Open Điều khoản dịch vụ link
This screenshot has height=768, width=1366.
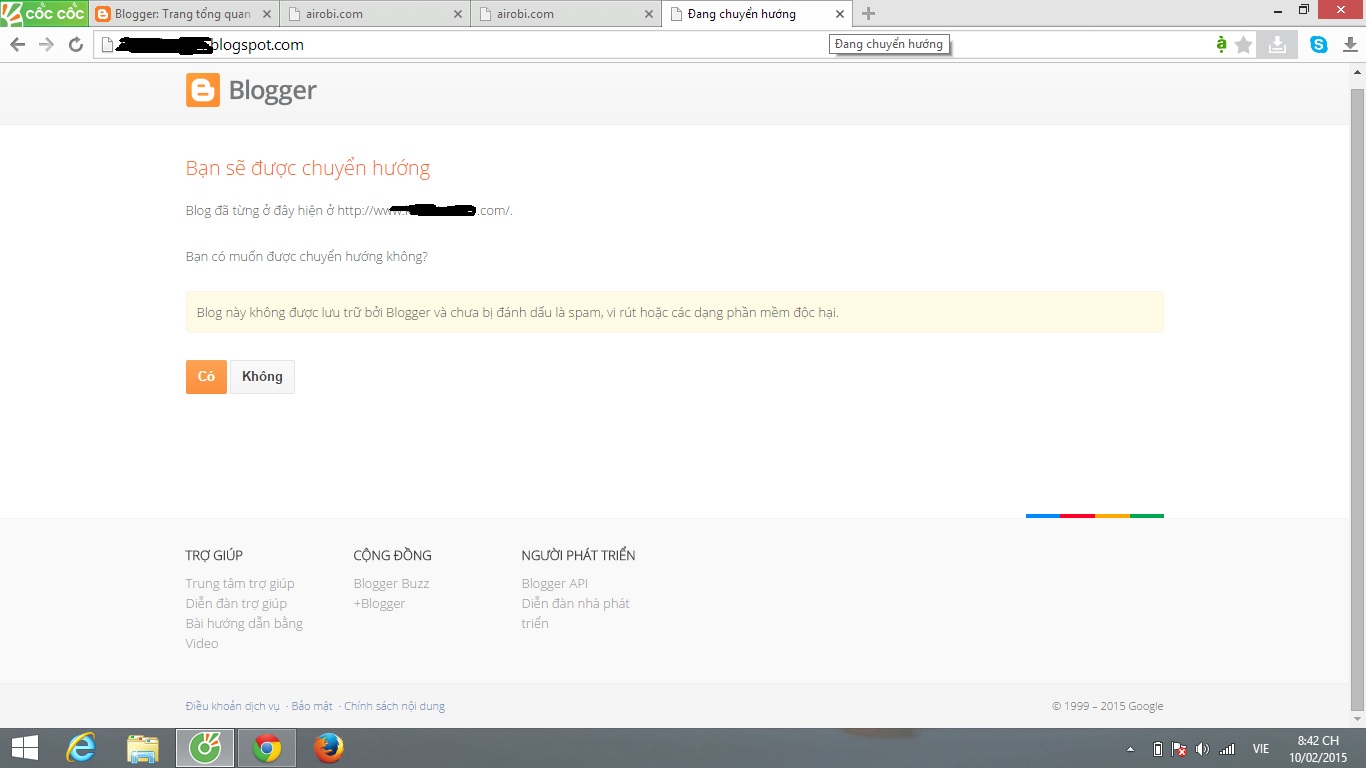(x=233, y=706)
